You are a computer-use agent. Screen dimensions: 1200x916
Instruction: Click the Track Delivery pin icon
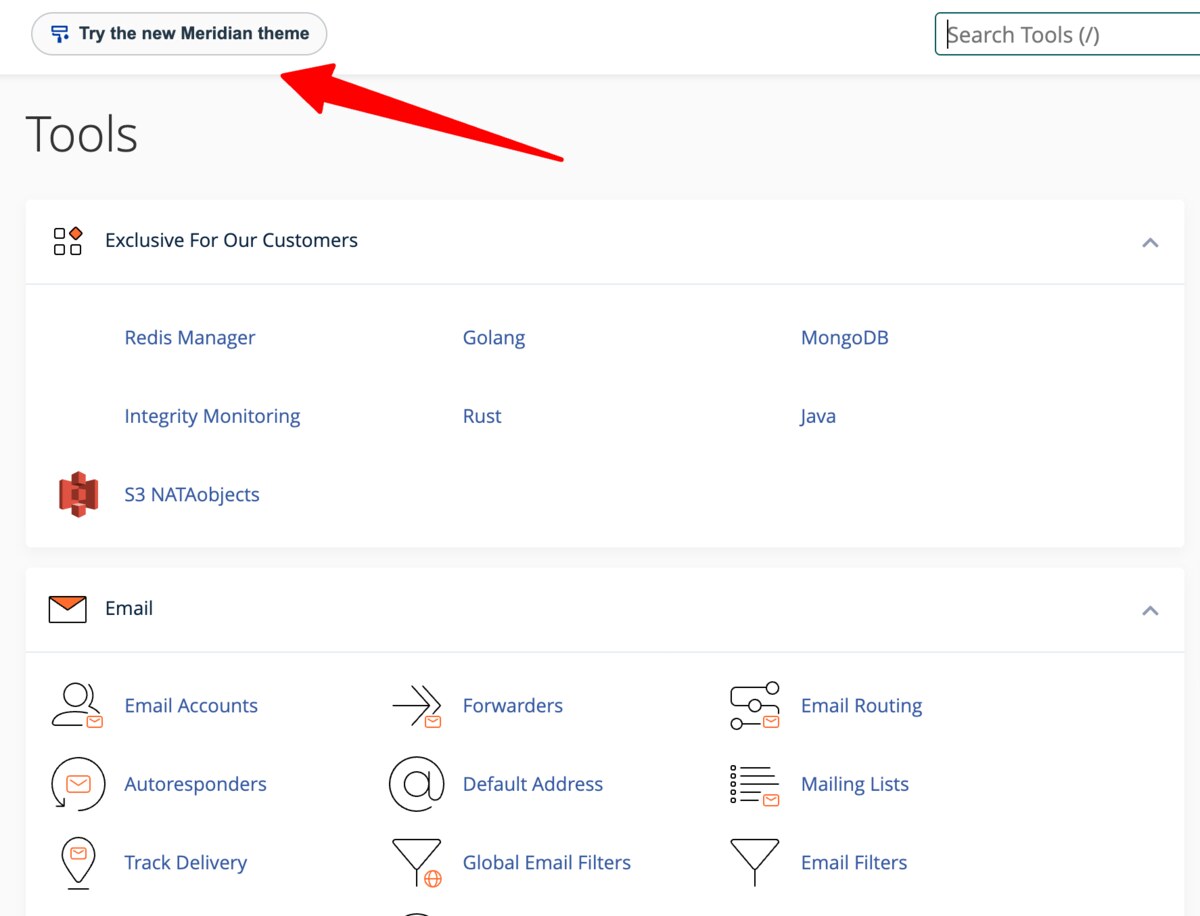tap(78, 863)
